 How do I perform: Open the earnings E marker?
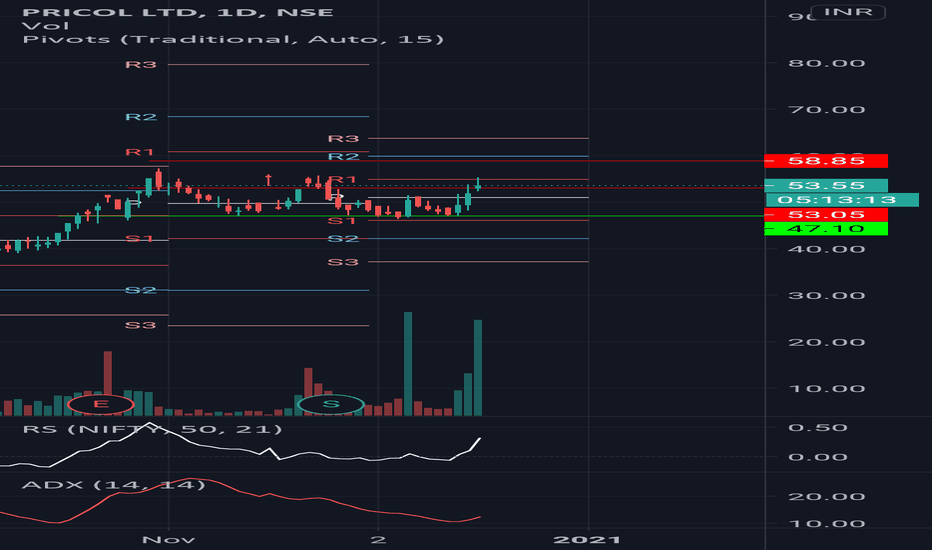[101, 404]
